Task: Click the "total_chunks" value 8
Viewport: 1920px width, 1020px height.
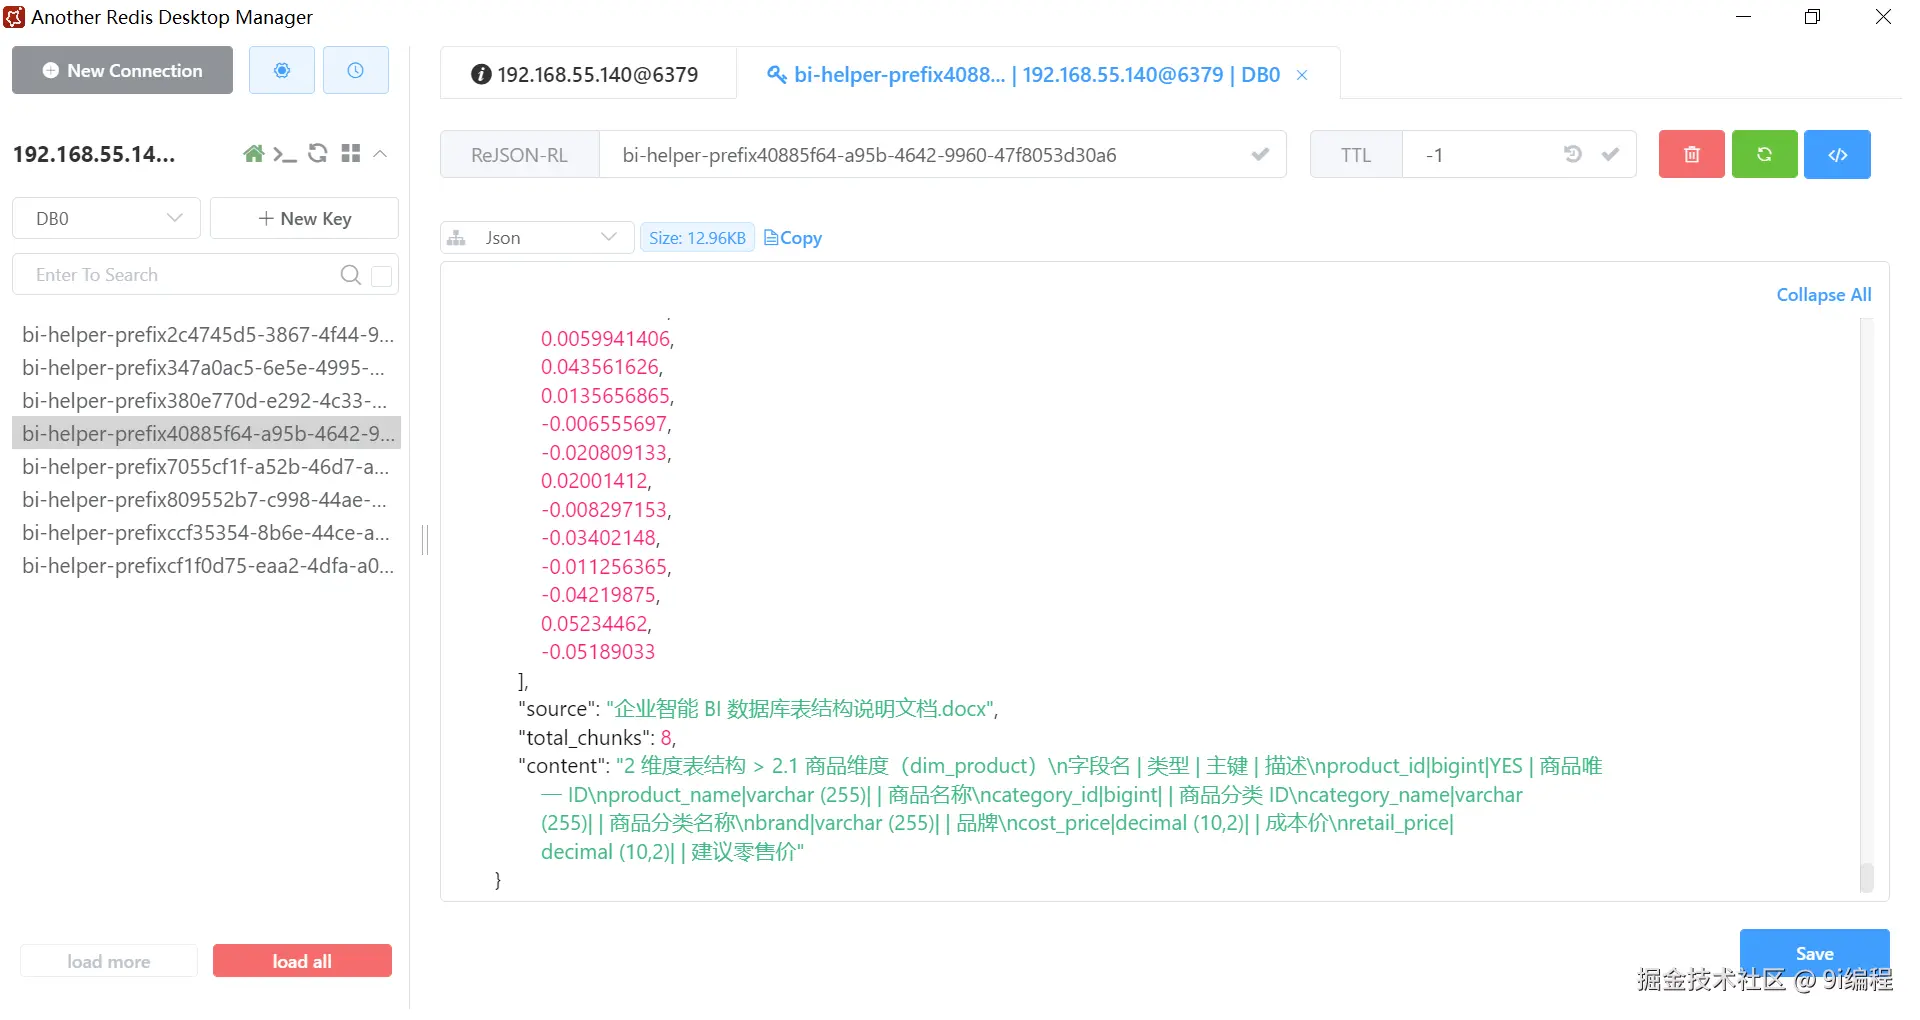Action: click(x=666, y=738)
